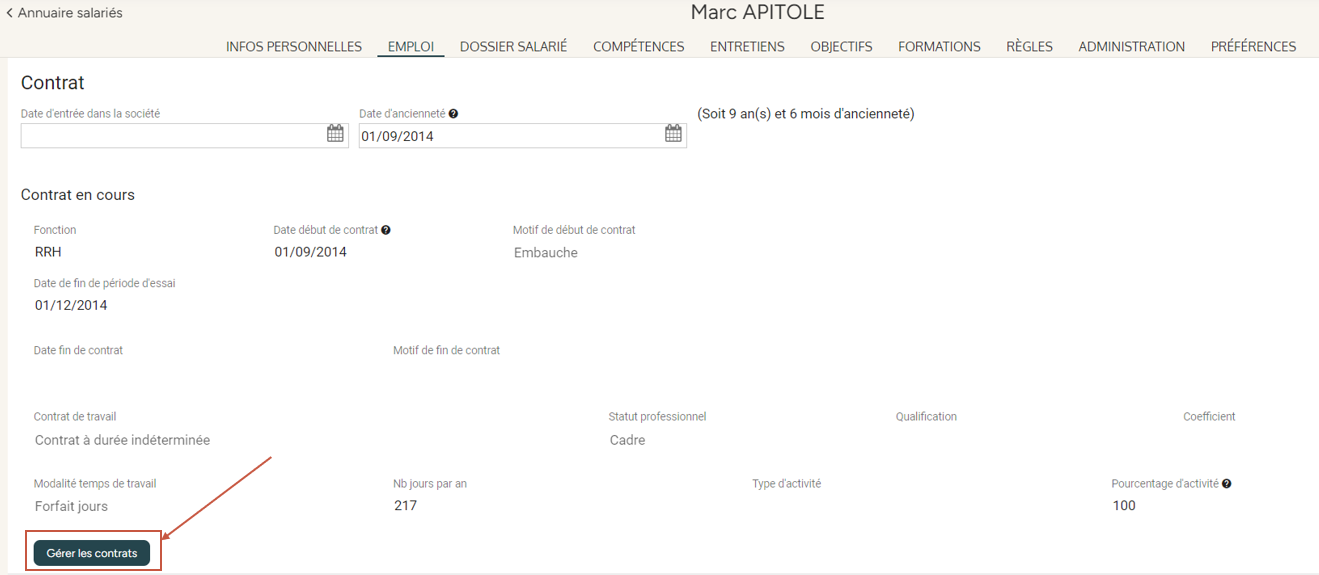Go to the ENTRETIENS tab
This screenshot has height=575, width=1319.
pos(747,47)
